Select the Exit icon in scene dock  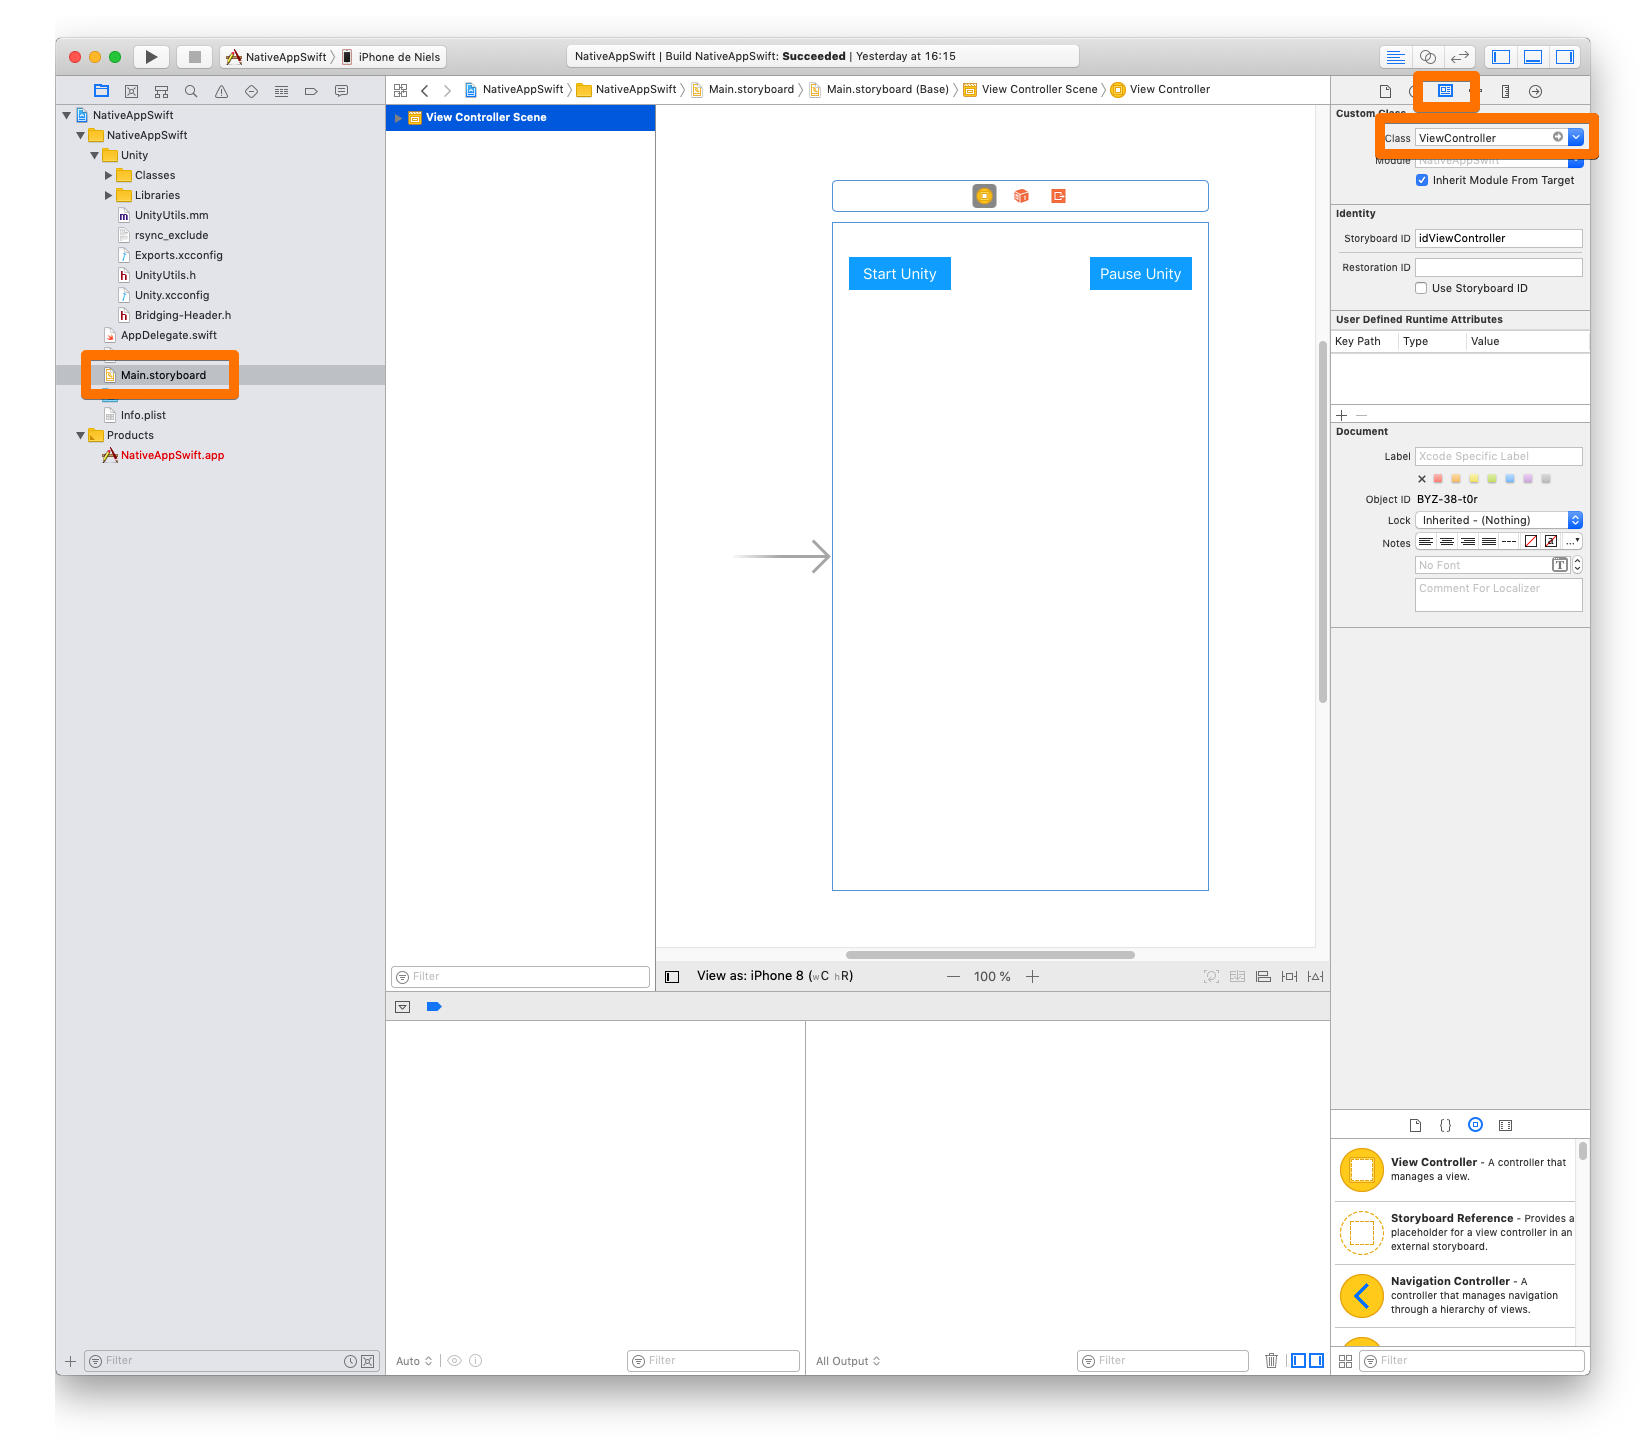(1058, 196)
